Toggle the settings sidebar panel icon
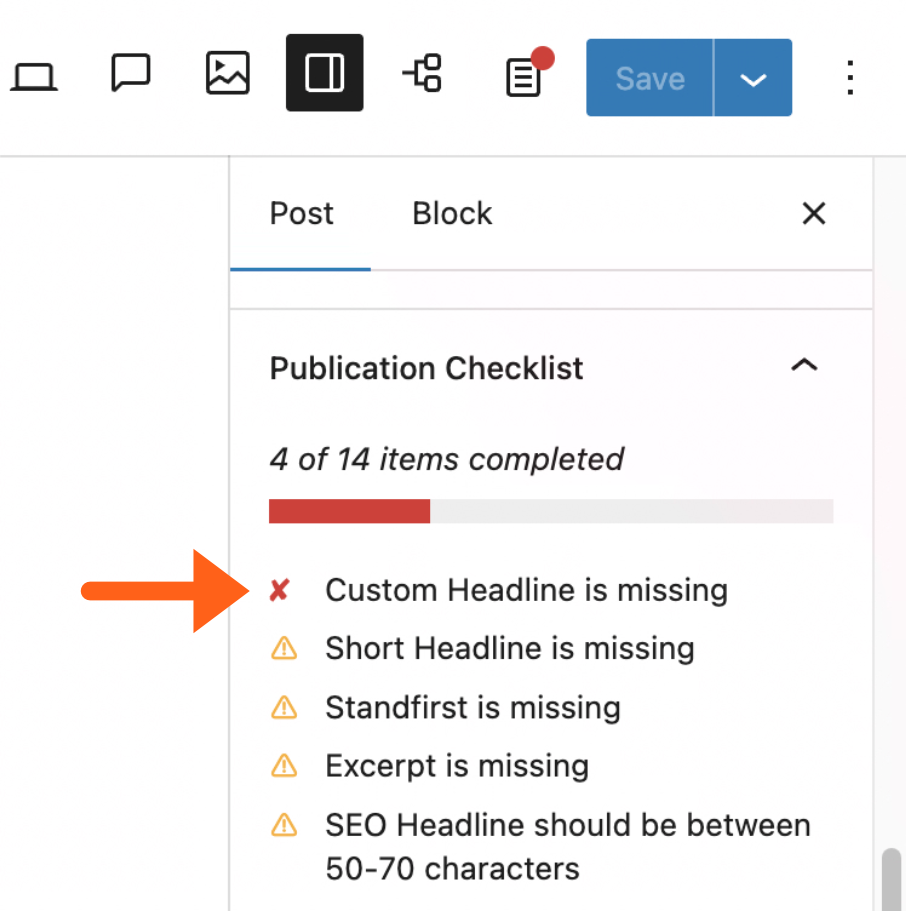 [x=324, y=73]
